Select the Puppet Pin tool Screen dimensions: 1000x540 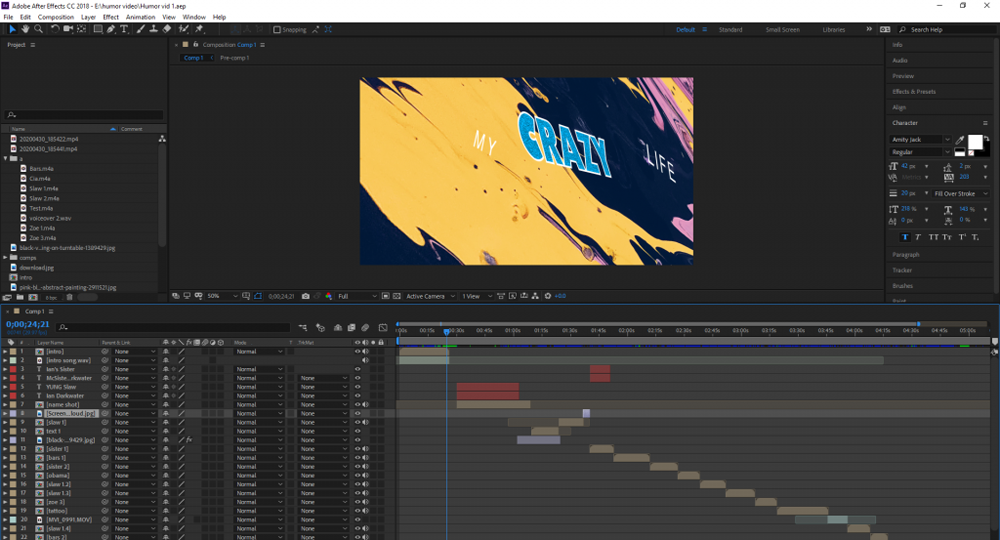199,29
